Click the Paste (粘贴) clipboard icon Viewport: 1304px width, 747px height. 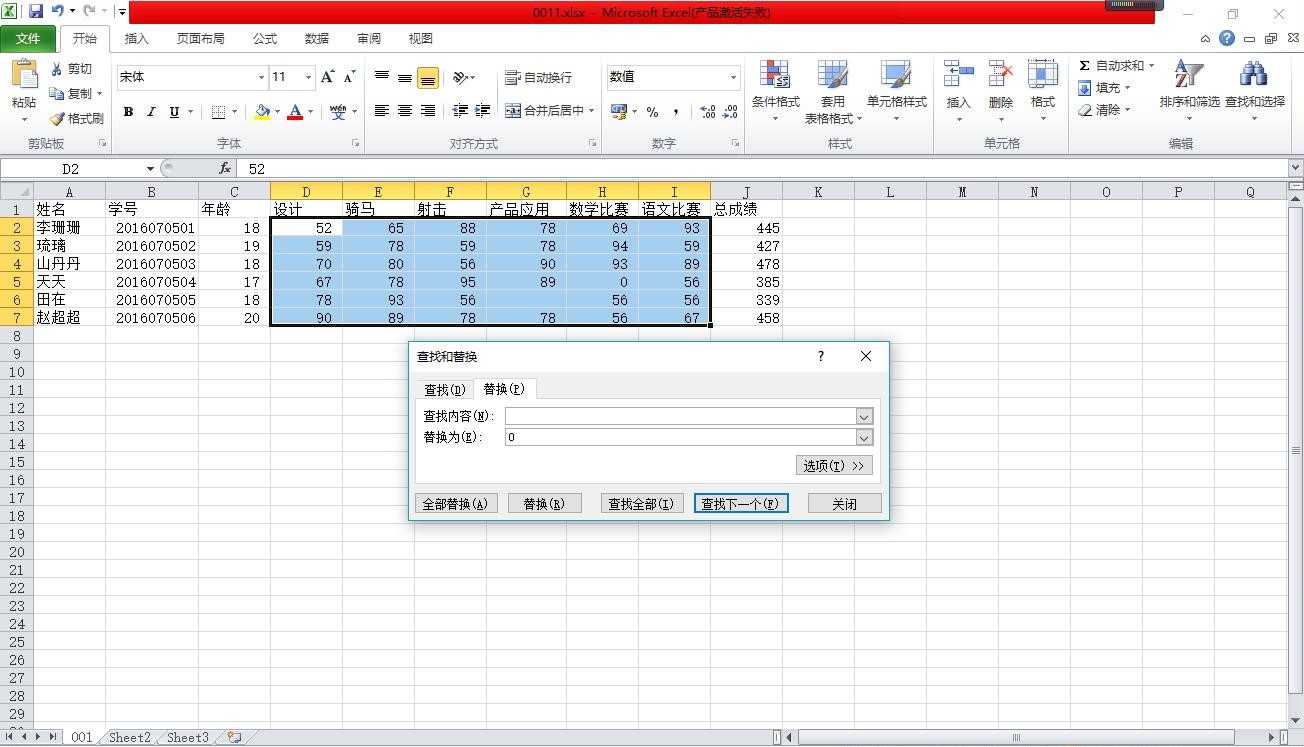23,76
